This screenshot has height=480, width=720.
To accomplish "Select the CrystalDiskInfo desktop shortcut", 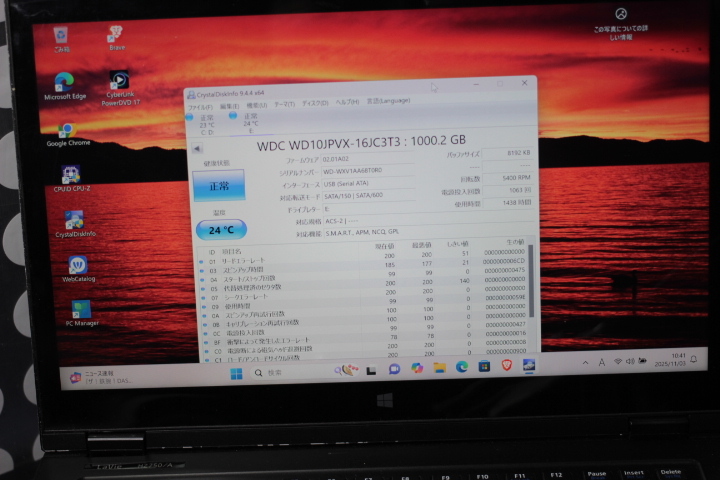I will [x=75, y=224].
